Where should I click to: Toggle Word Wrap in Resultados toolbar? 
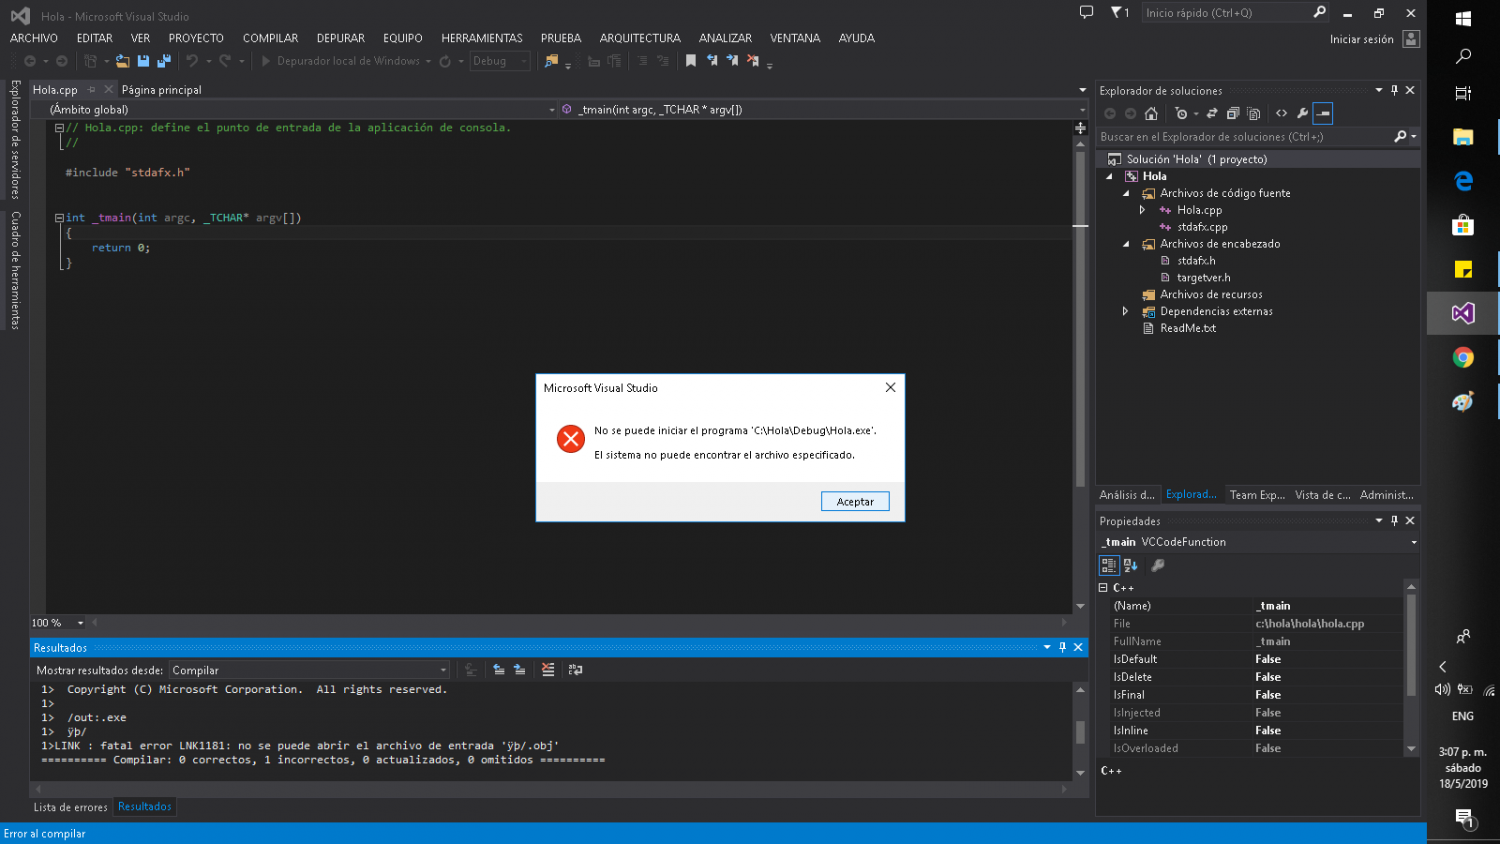click(576, 670)
